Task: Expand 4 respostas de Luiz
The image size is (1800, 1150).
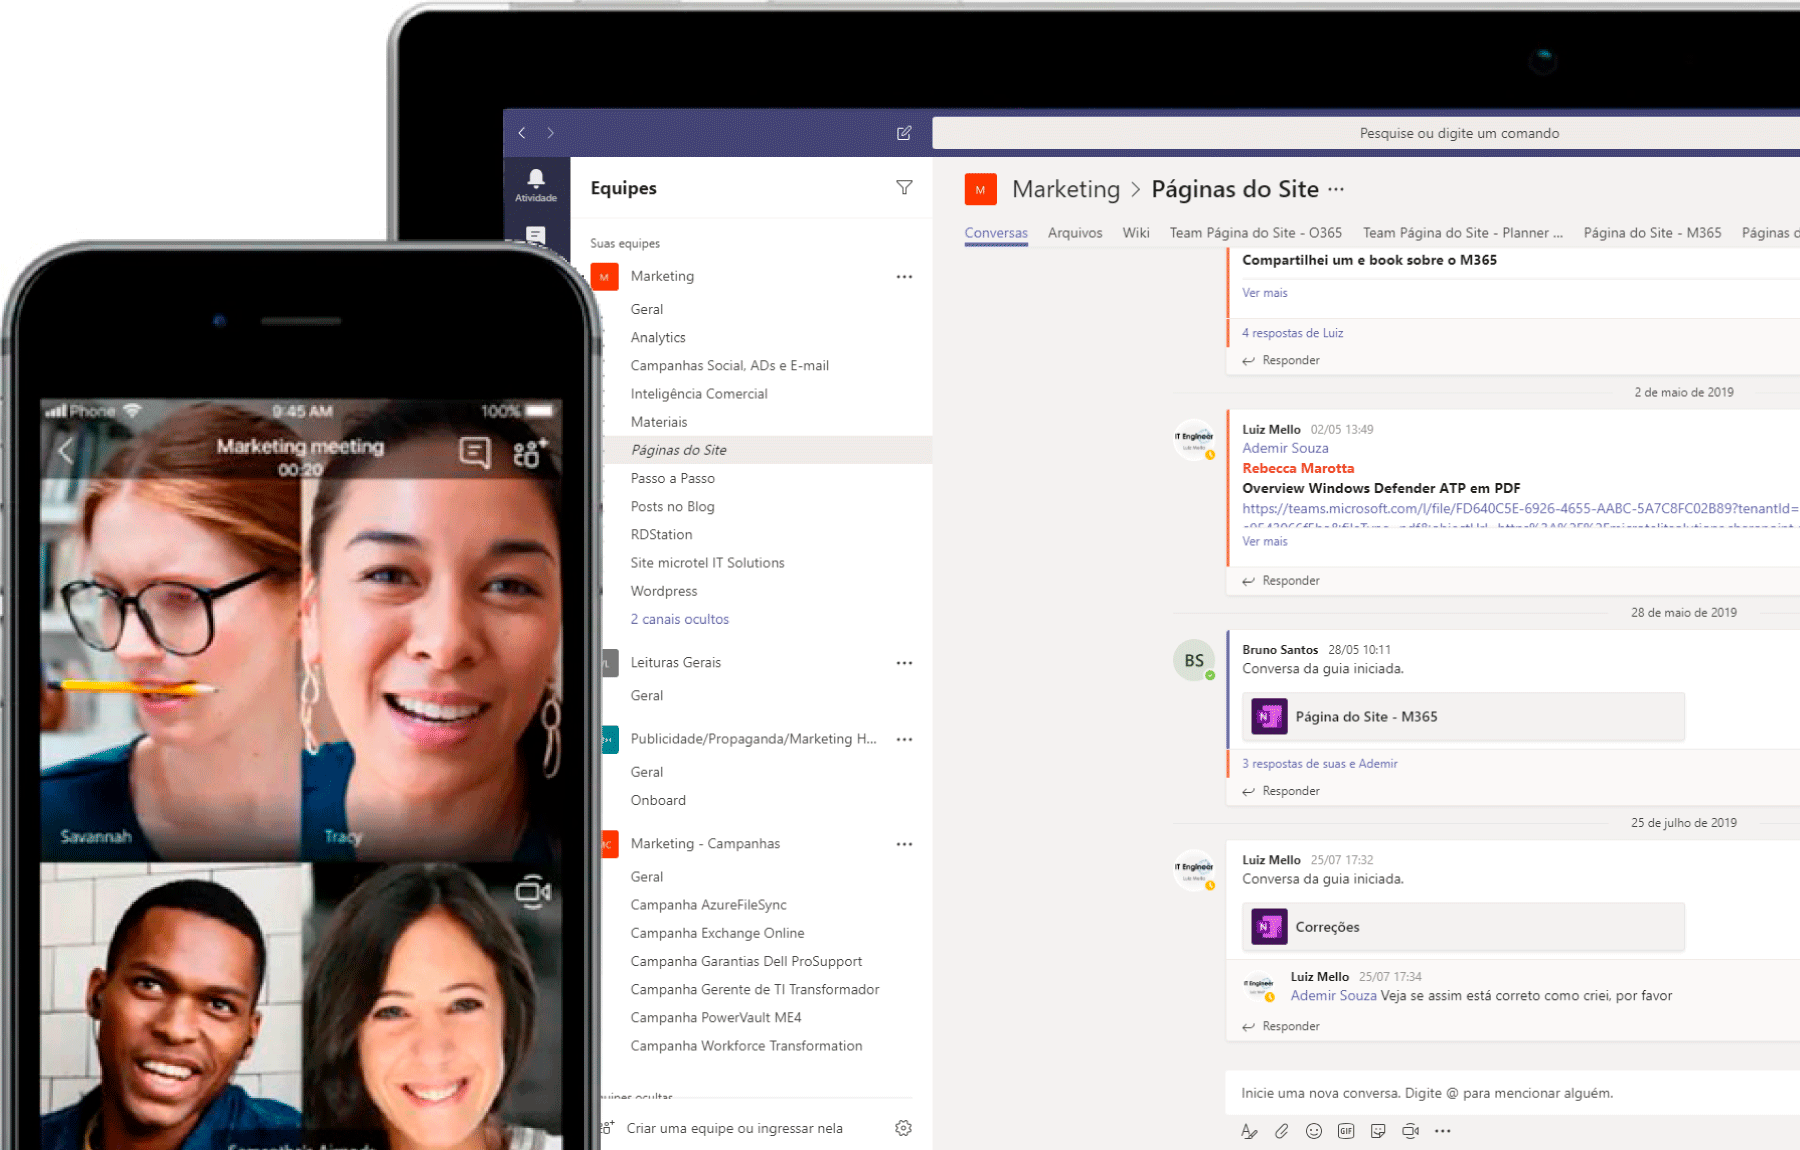Action: [x=1292, y=333]
